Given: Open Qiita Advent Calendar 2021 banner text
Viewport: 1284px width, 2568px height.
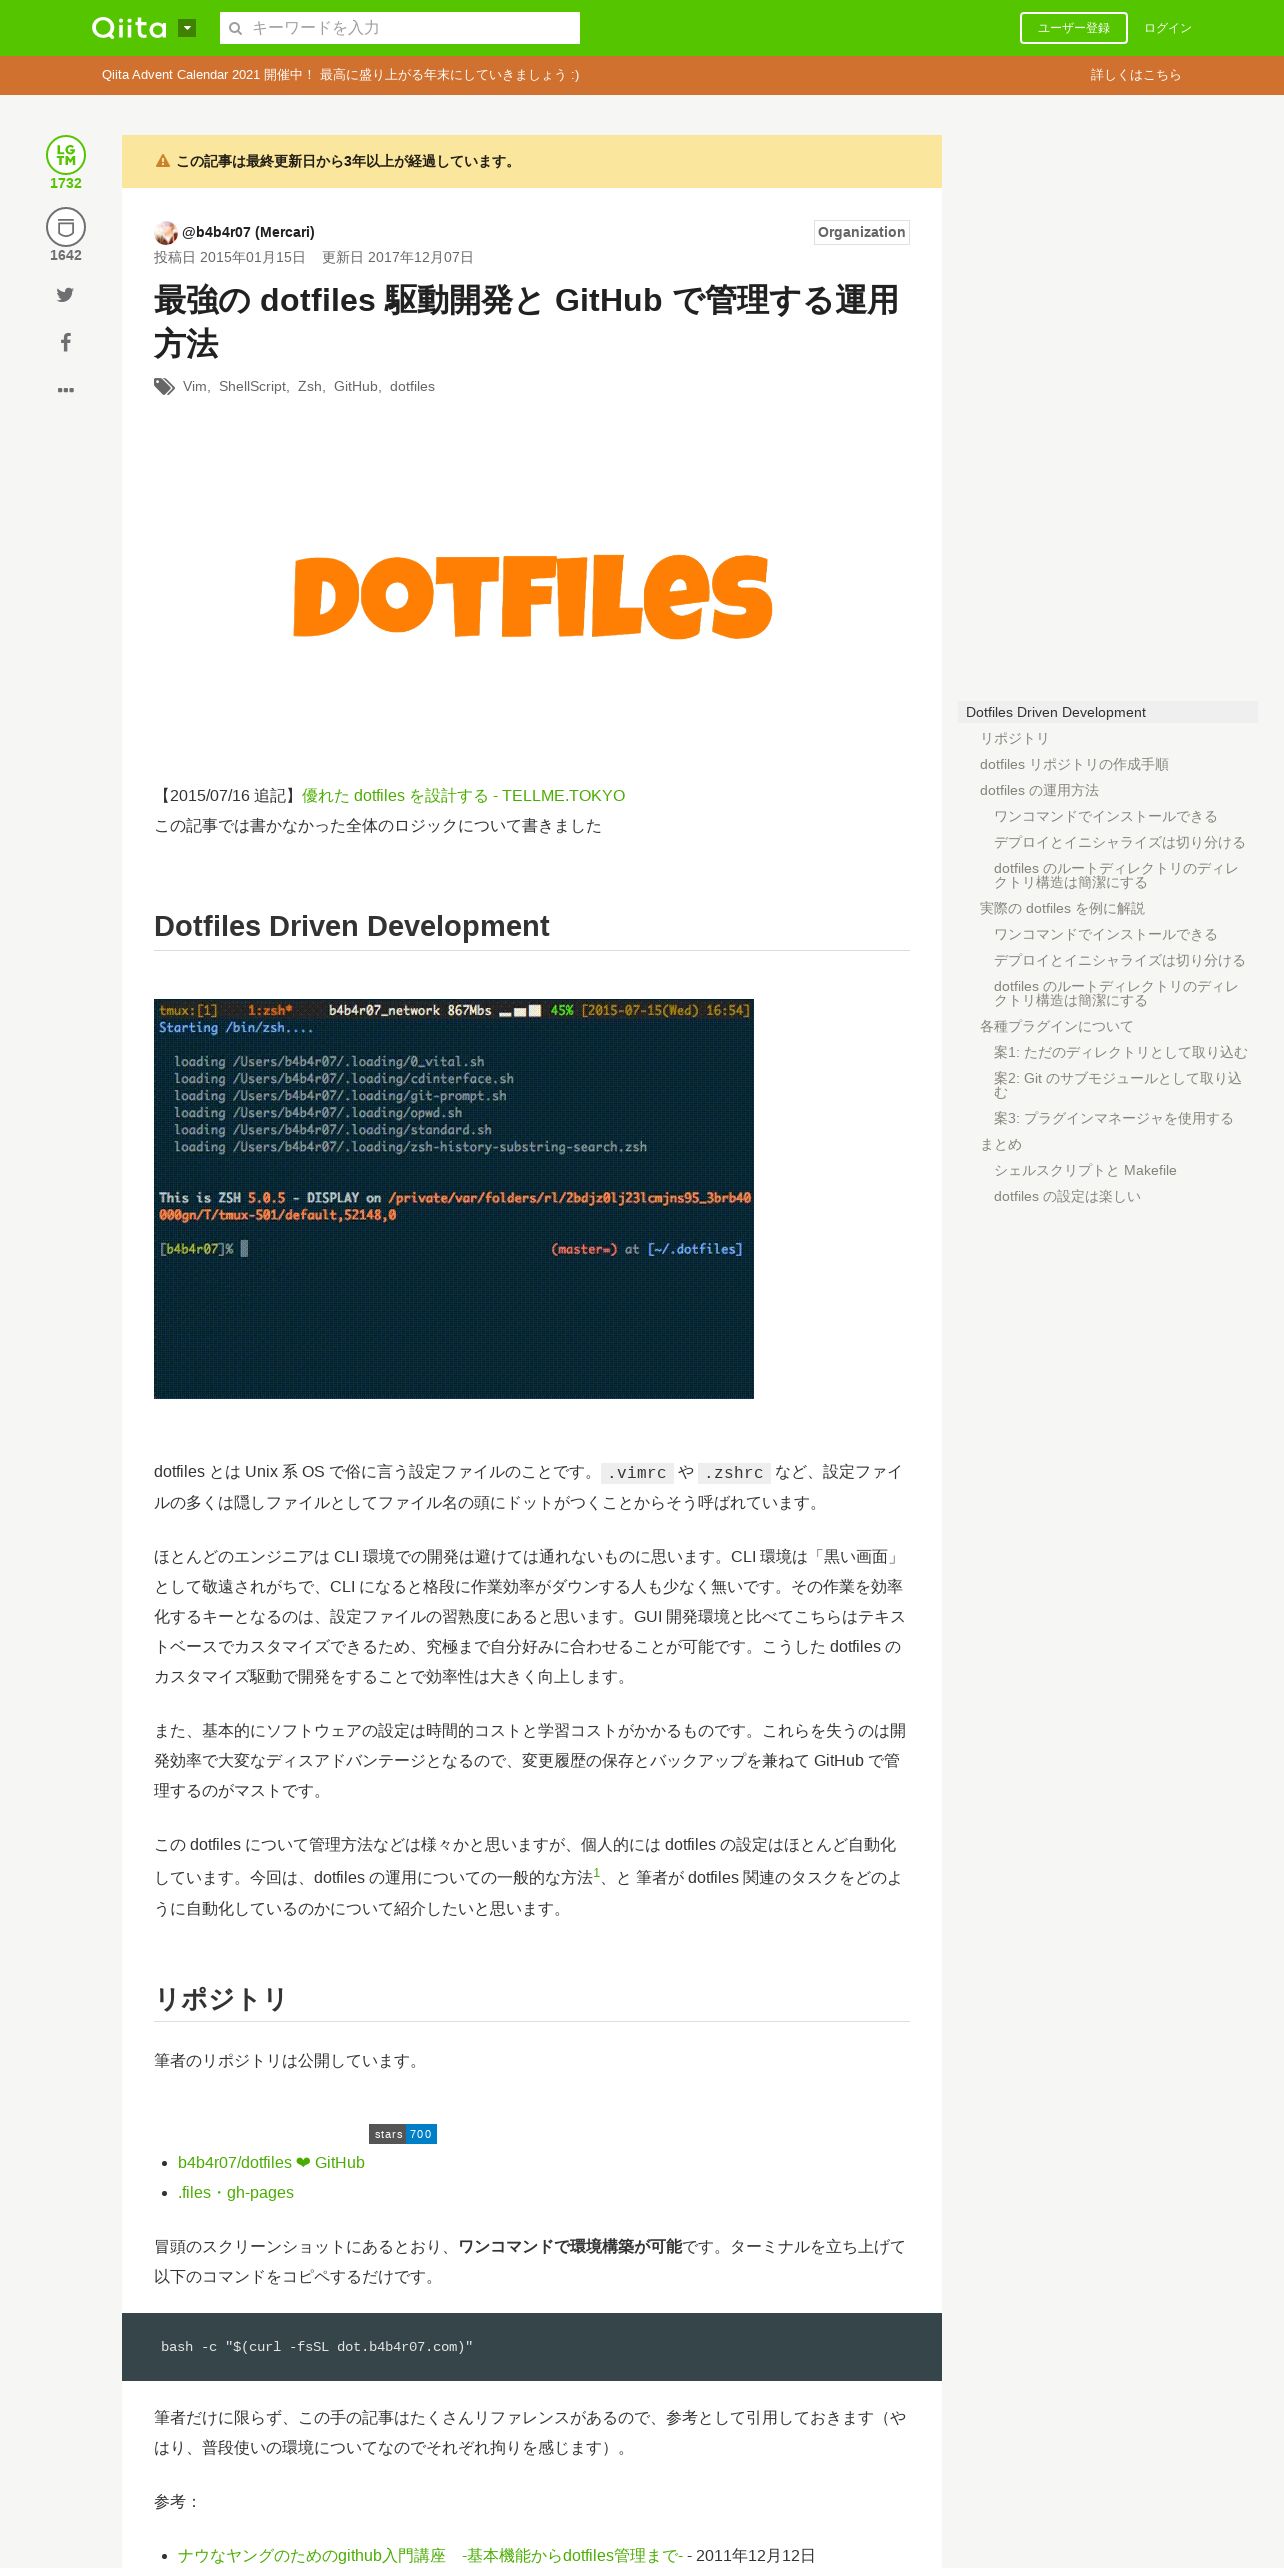Looking at the screenshot, I should 340,75.
